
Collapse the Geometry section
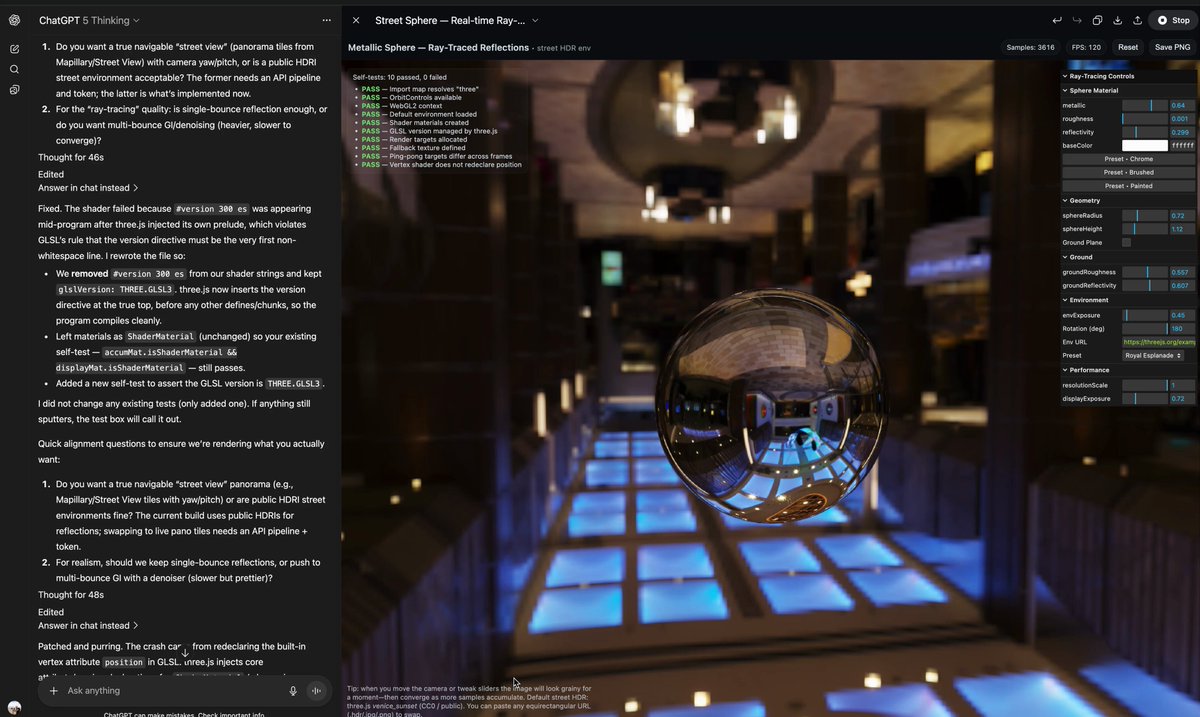click(1129, 201)
